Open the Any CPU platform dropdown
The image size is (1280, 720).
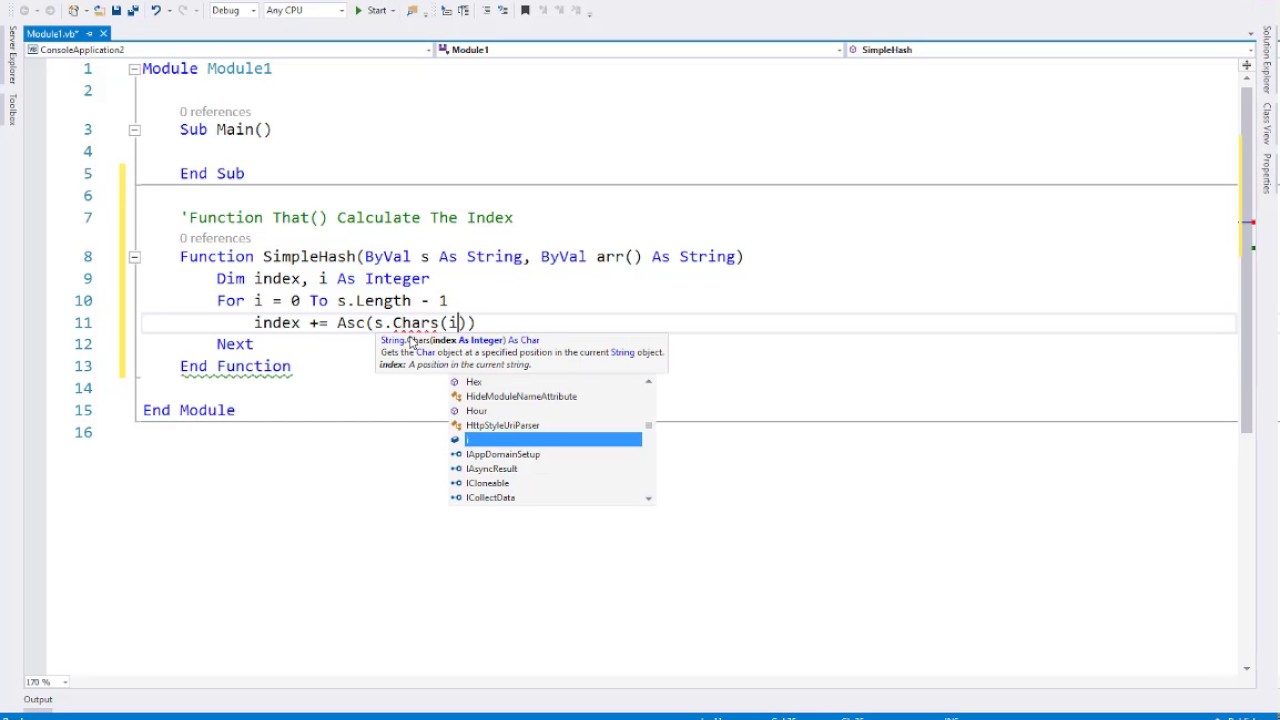pos(305,10)
